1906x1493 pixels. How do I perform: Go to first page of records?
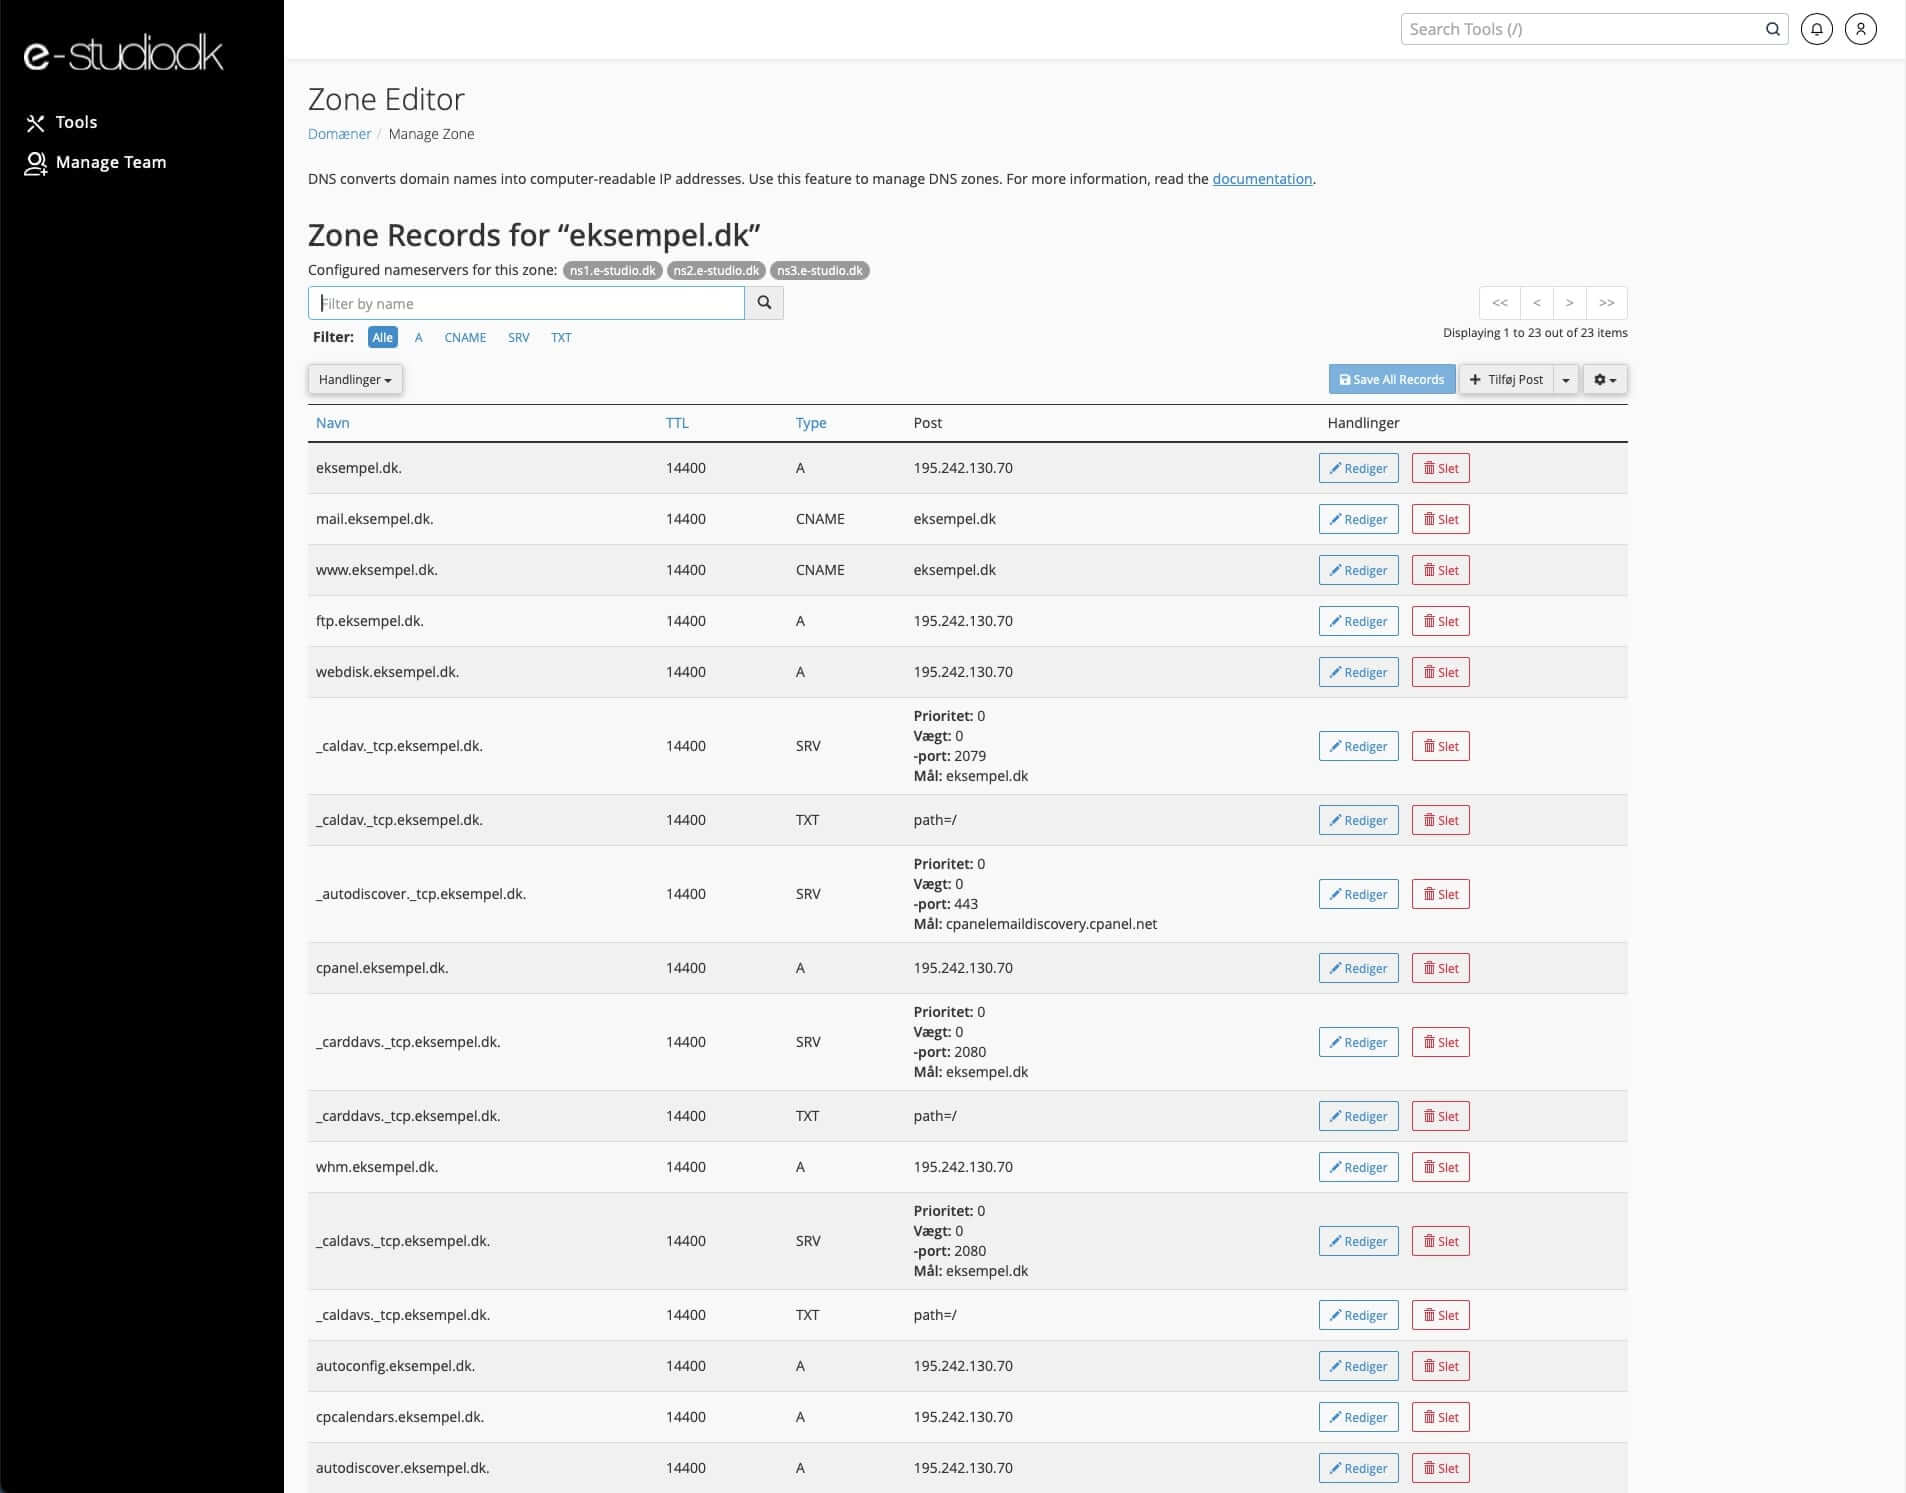1500,303
